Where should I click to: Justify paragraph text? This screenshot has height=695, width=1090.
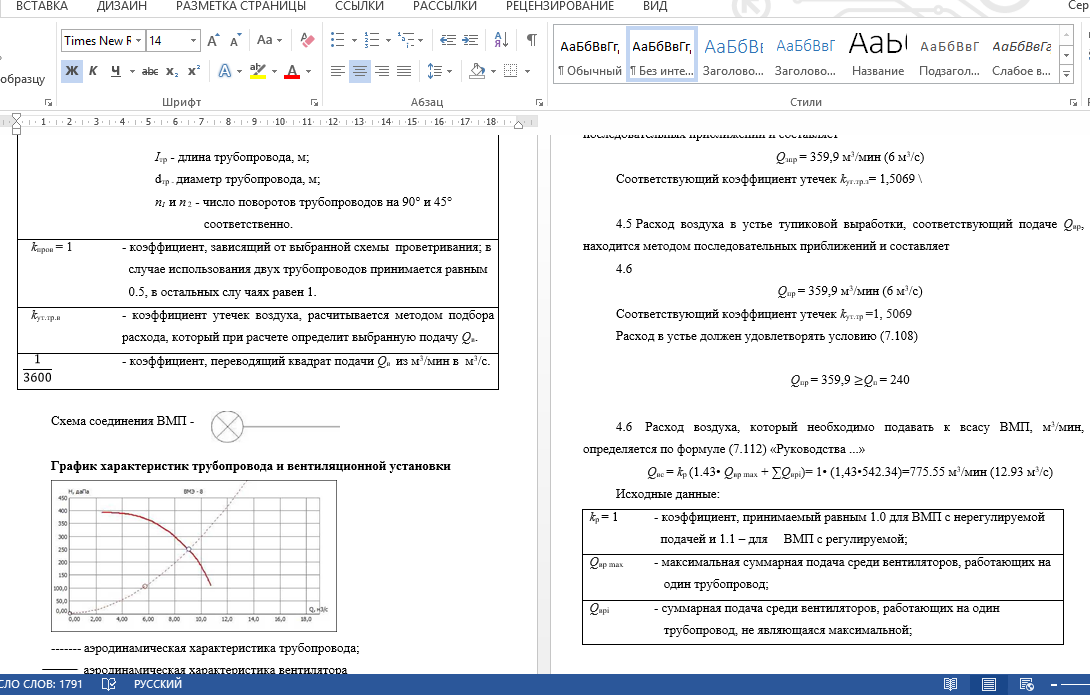point(404,71)
